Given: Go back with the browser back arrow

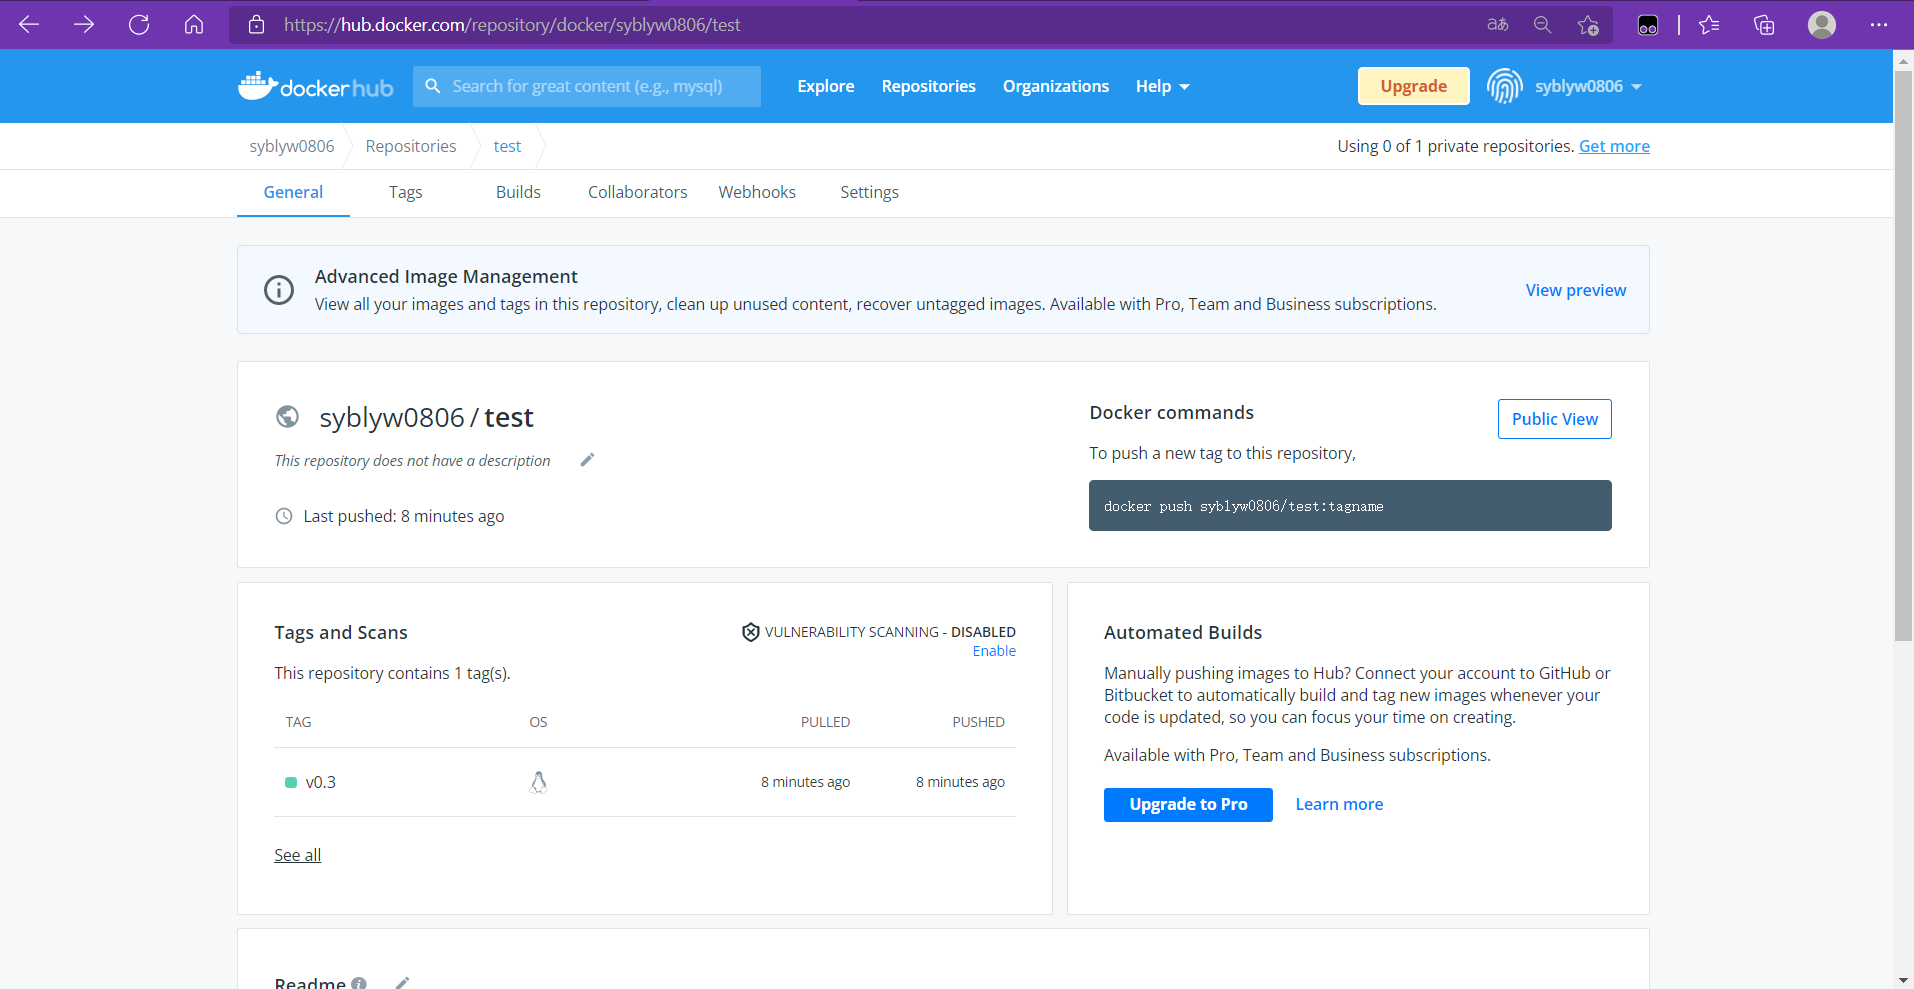Looking at the screenshot, I should (29, 25).
